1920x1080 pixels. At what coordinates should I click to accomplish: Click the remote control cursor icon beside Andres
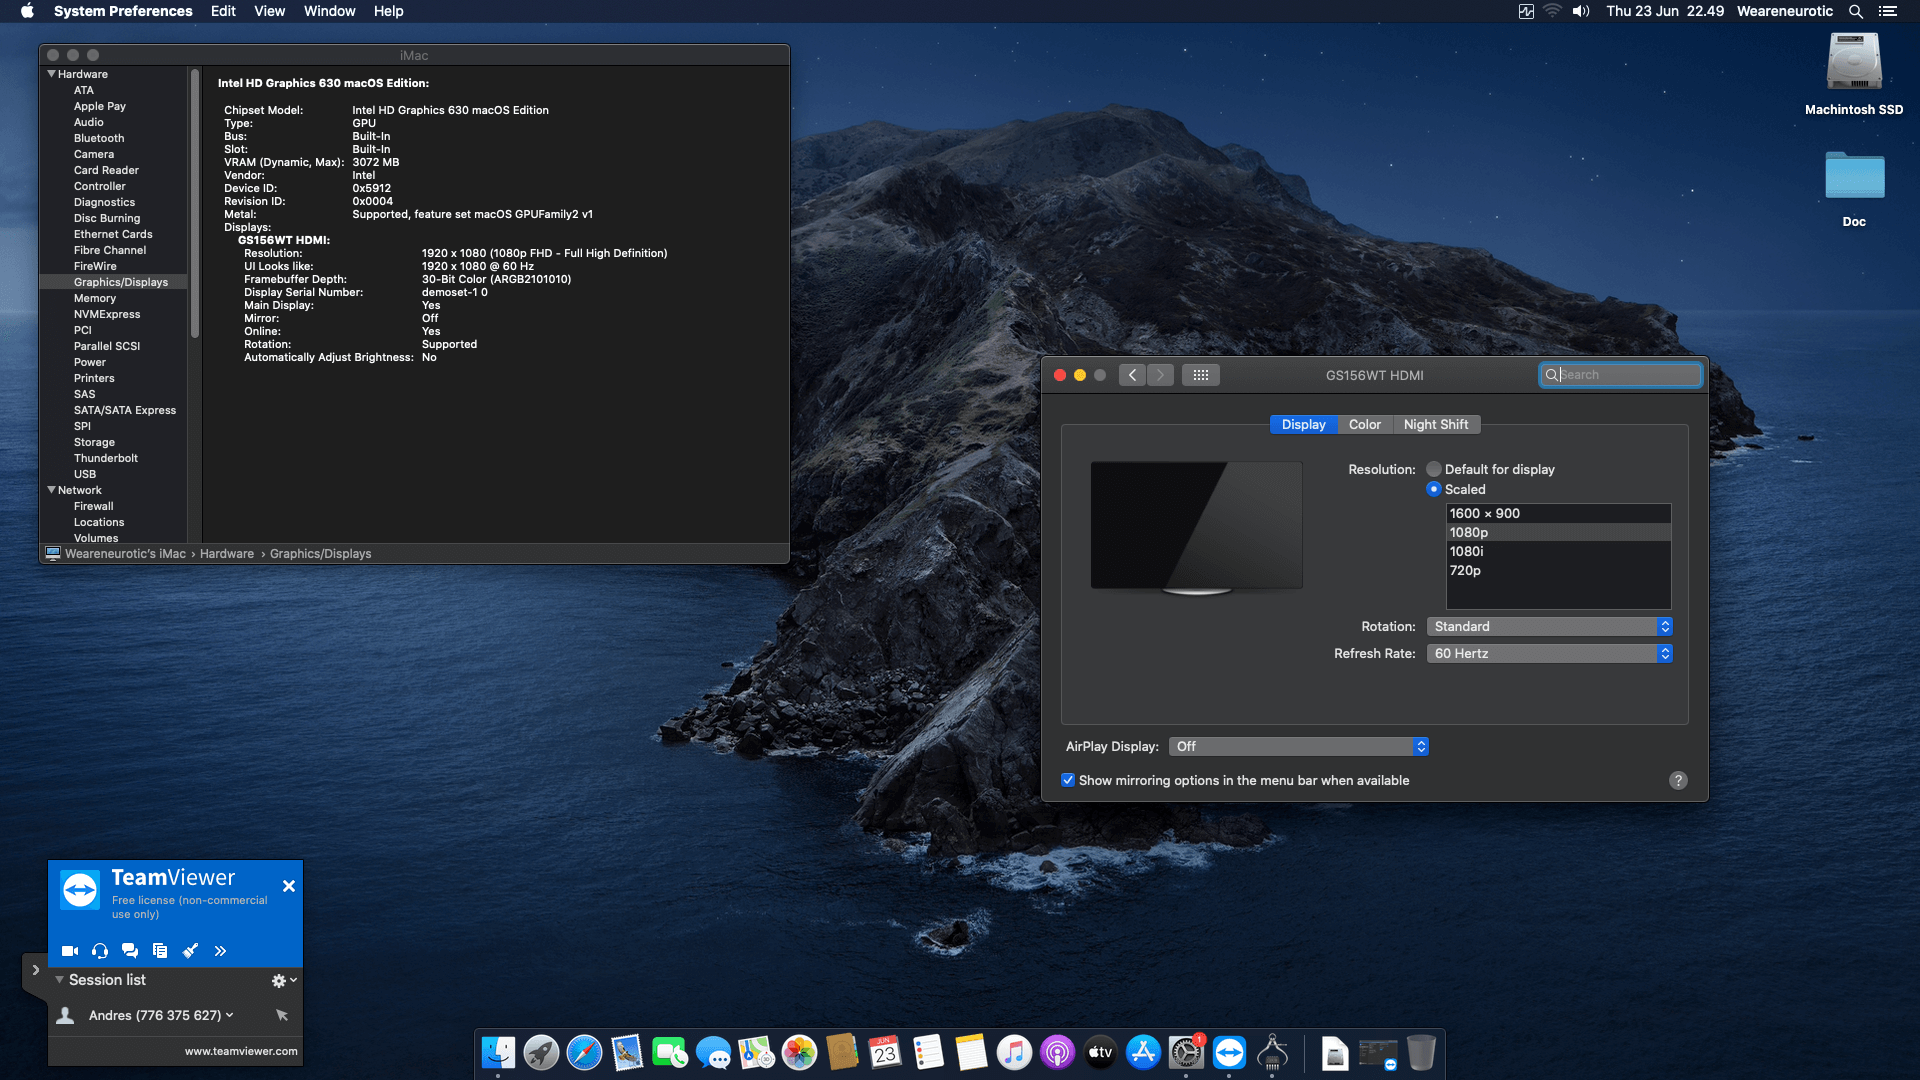coord(282,1015)
